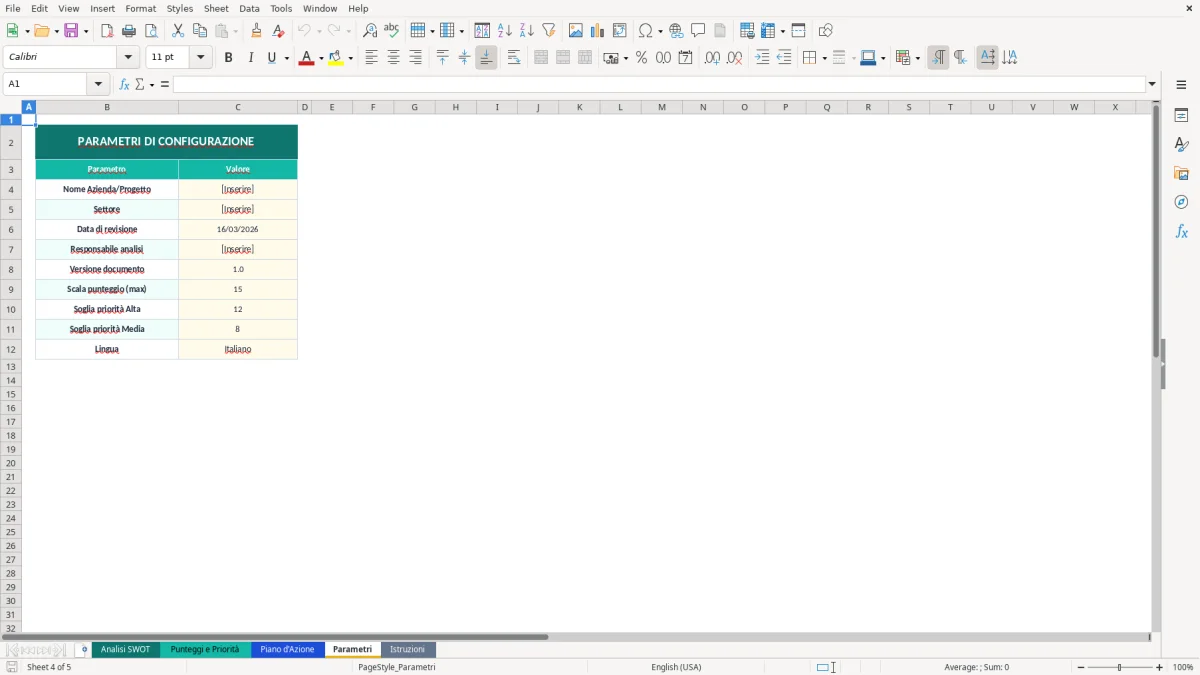Expand the Name Box dropdown
The width and height of the screenshot is (1200, 675).
click(x=98, y=84)
